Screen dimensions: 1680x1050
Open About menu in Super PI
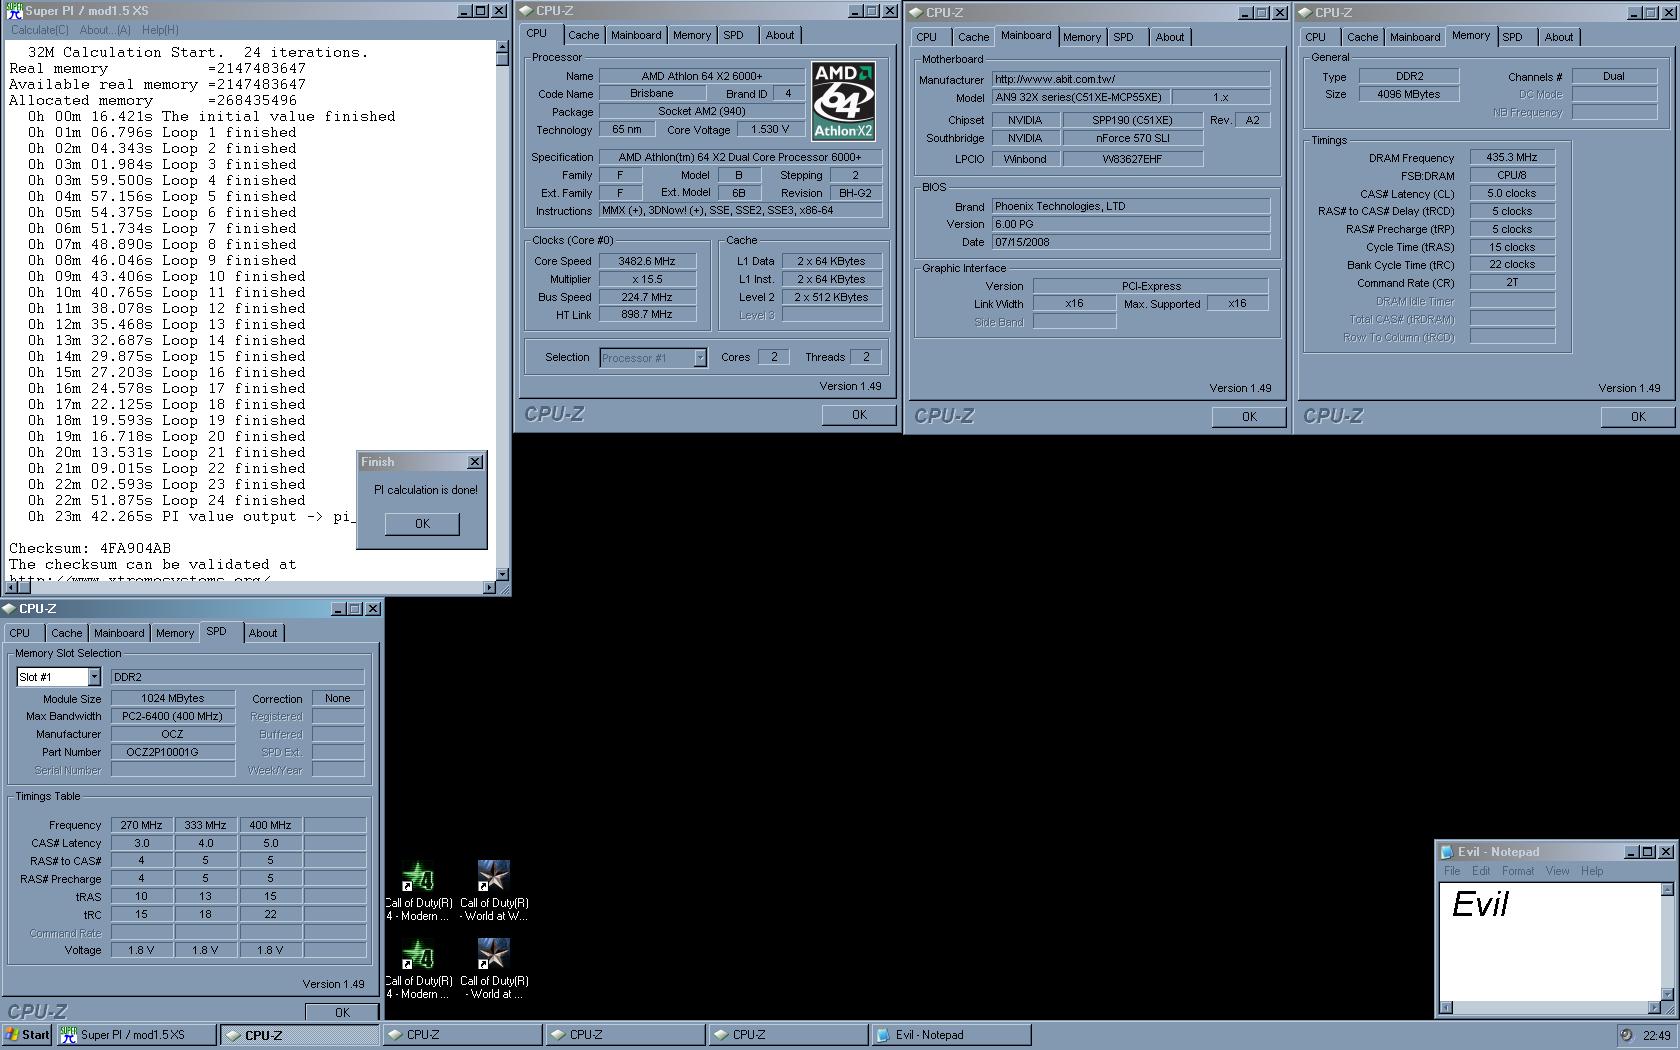point(105,30)
